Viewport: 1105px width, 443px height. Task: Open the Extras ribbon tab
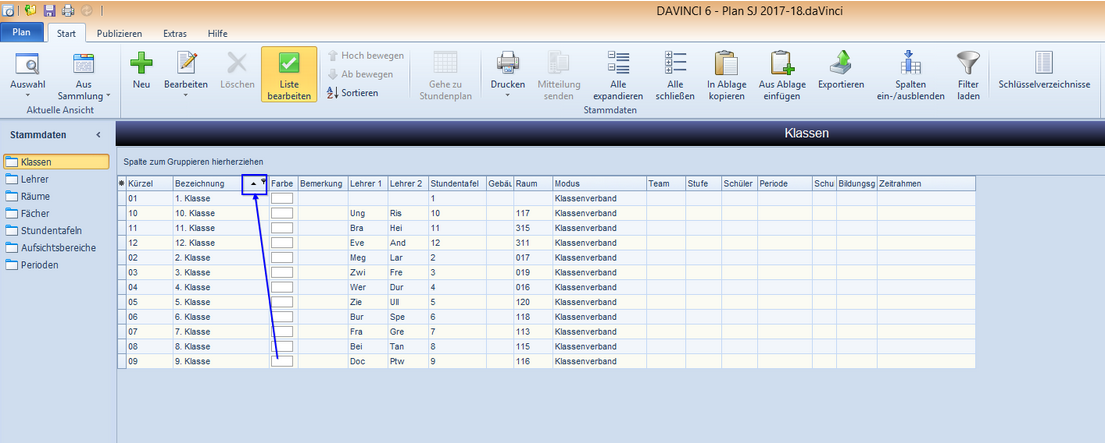click(175, 33)
